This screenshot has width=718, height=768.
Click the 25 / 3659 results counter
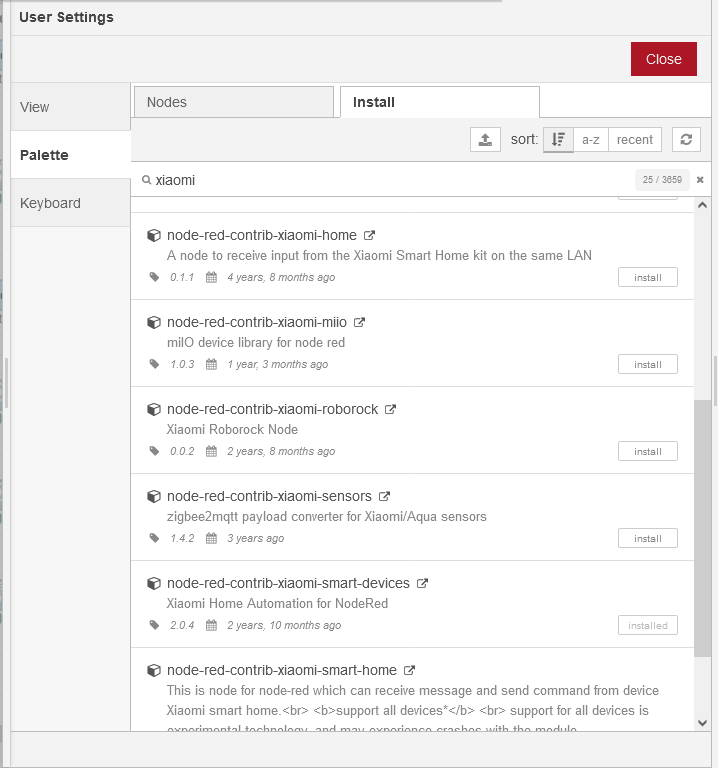[x=662, y=180]
